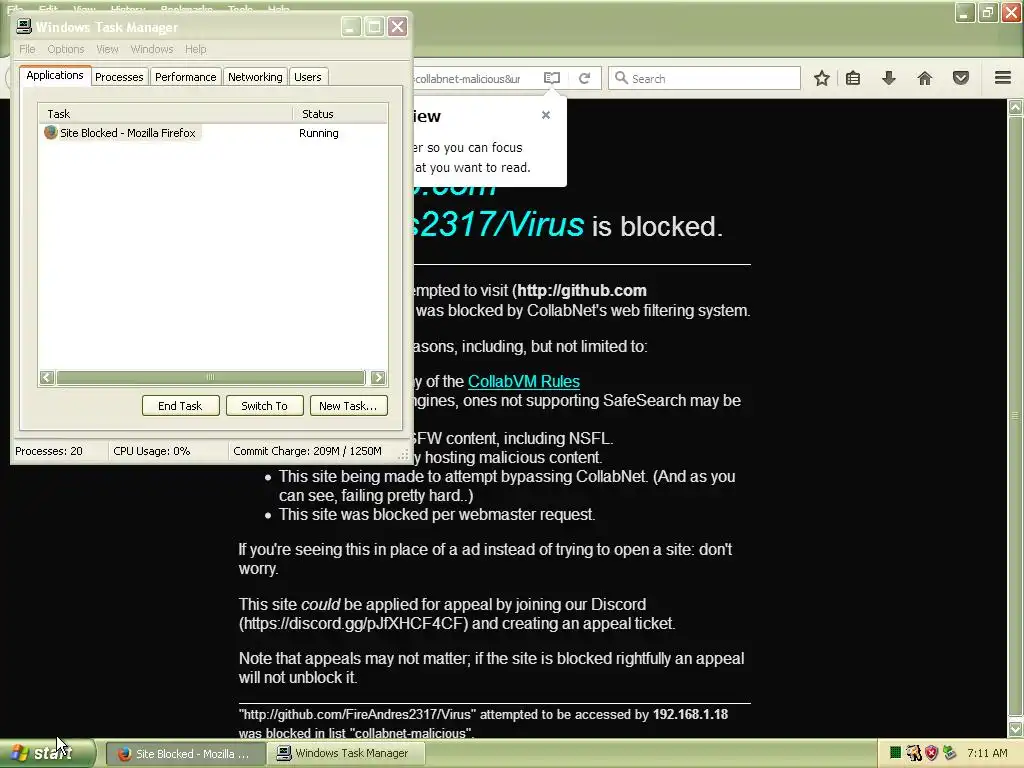
Task: Open the Windows Start menu
Action: (x=47, y=753)
